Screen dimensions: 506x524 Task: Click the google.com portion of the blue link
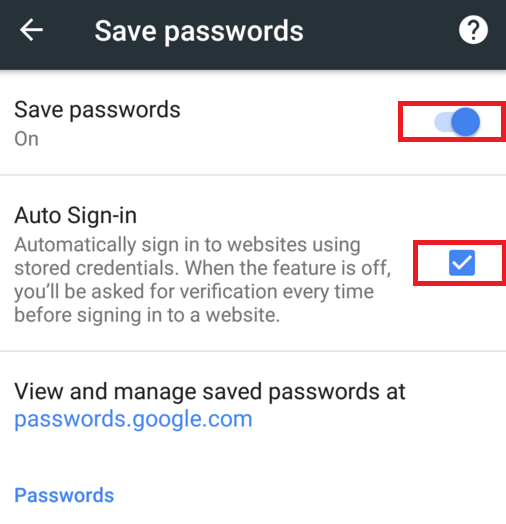pos(193,419)
